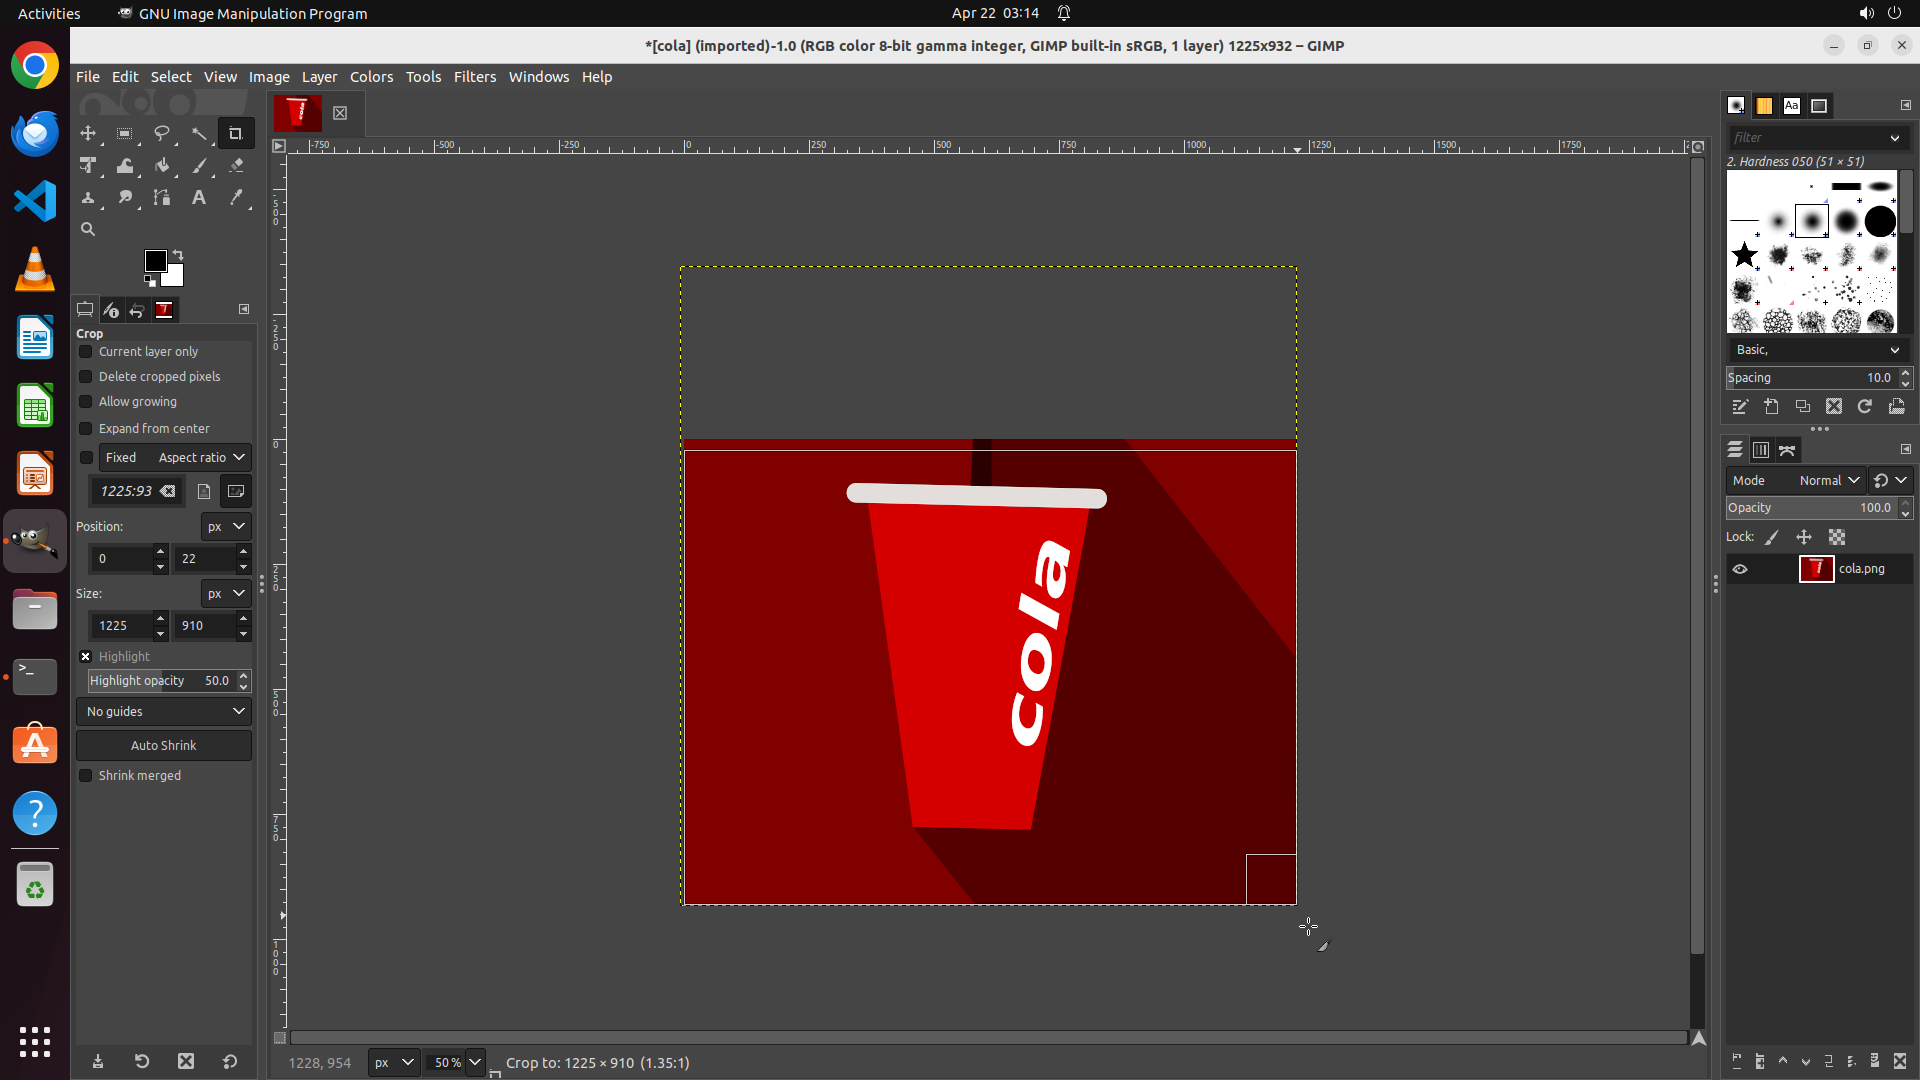This screenshot has width=1920, height=1080.
Task: Expand the Fixed Aspect ratio dropdown
Action: point(201,458)
